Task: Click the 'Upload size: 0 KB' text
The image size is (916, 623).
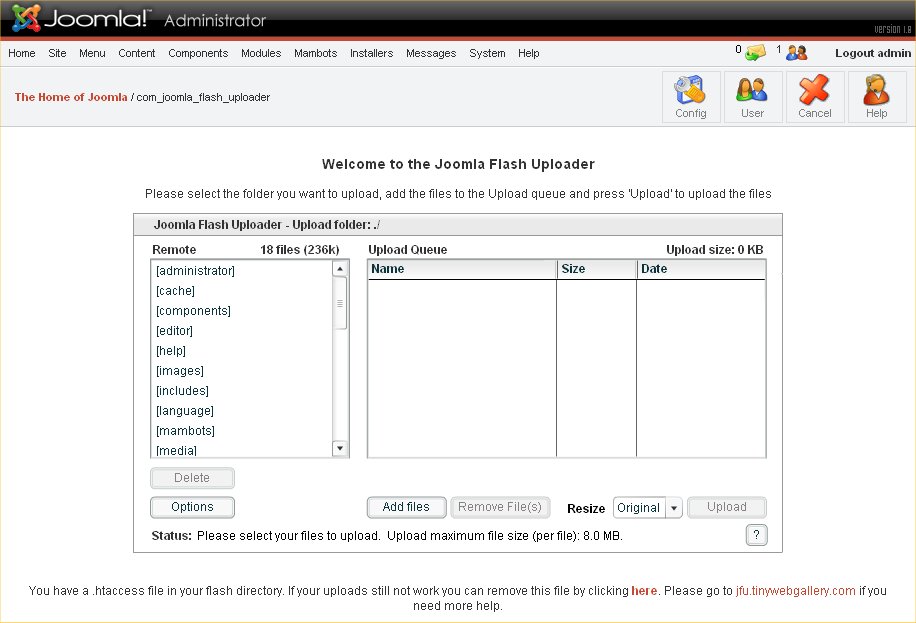Action: click(714, 250)
